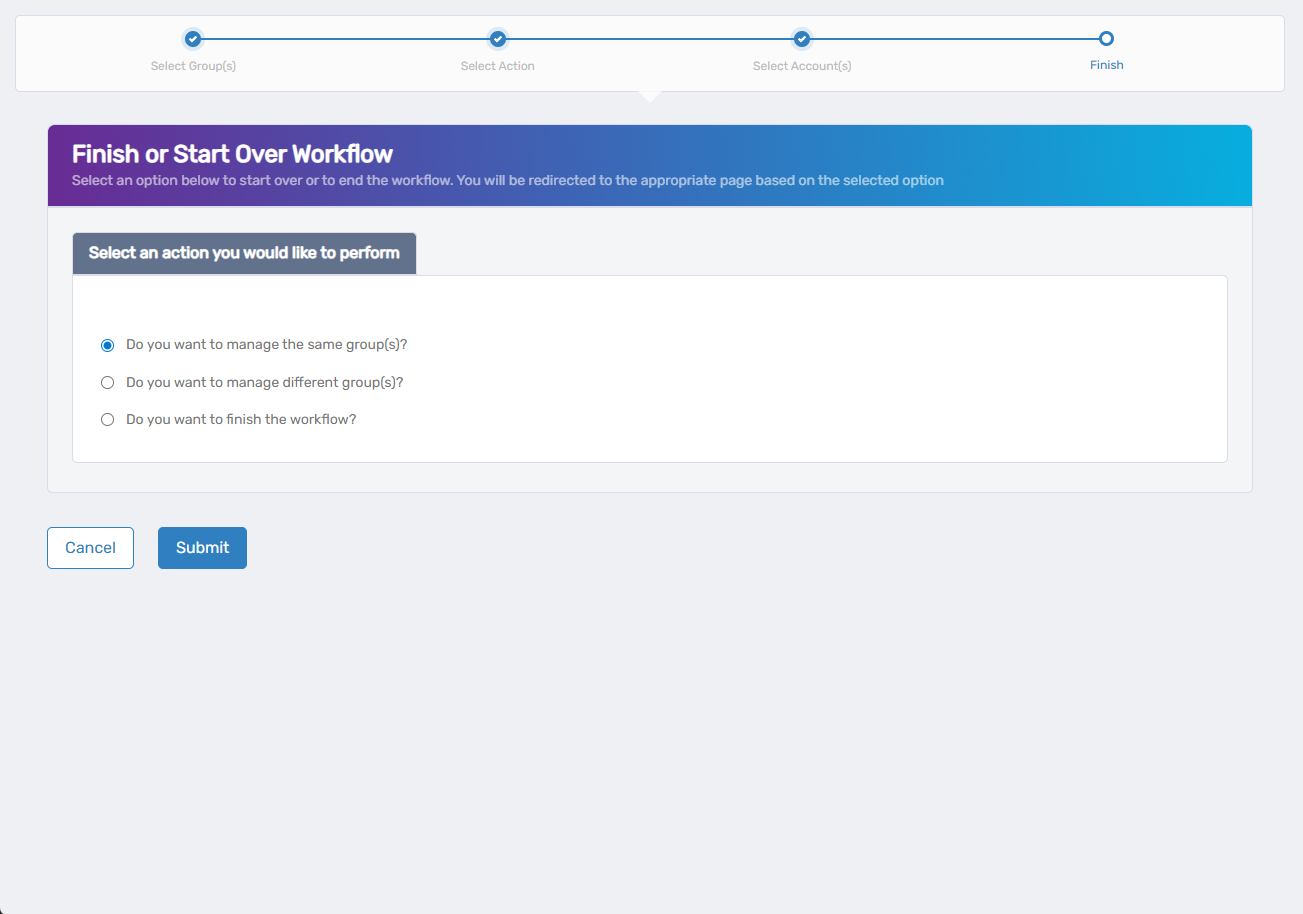Click the Select Group(s) step label
The width and height of the screenshot is (1303, 914).
point(192,65)
